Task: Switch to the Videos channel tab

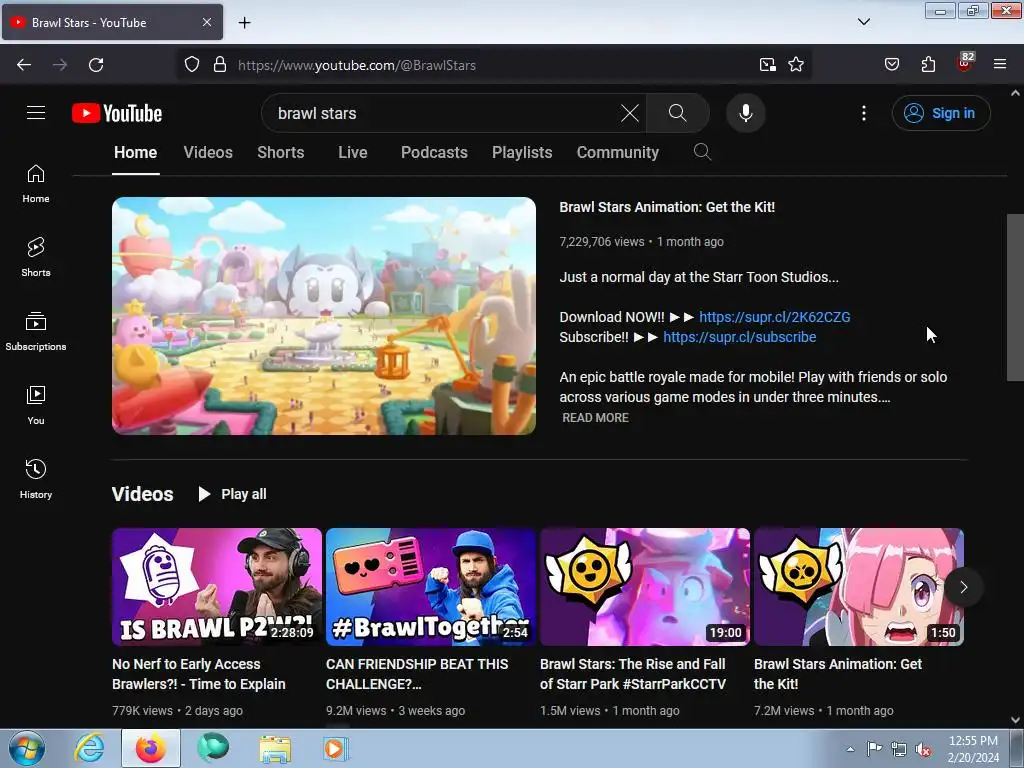Action: 208,152
